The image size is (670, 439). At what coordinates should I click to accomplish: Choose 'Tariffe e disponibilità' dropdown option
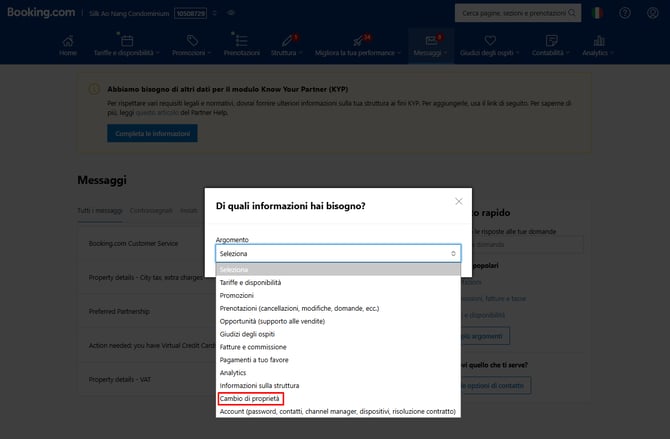[250, 283]
